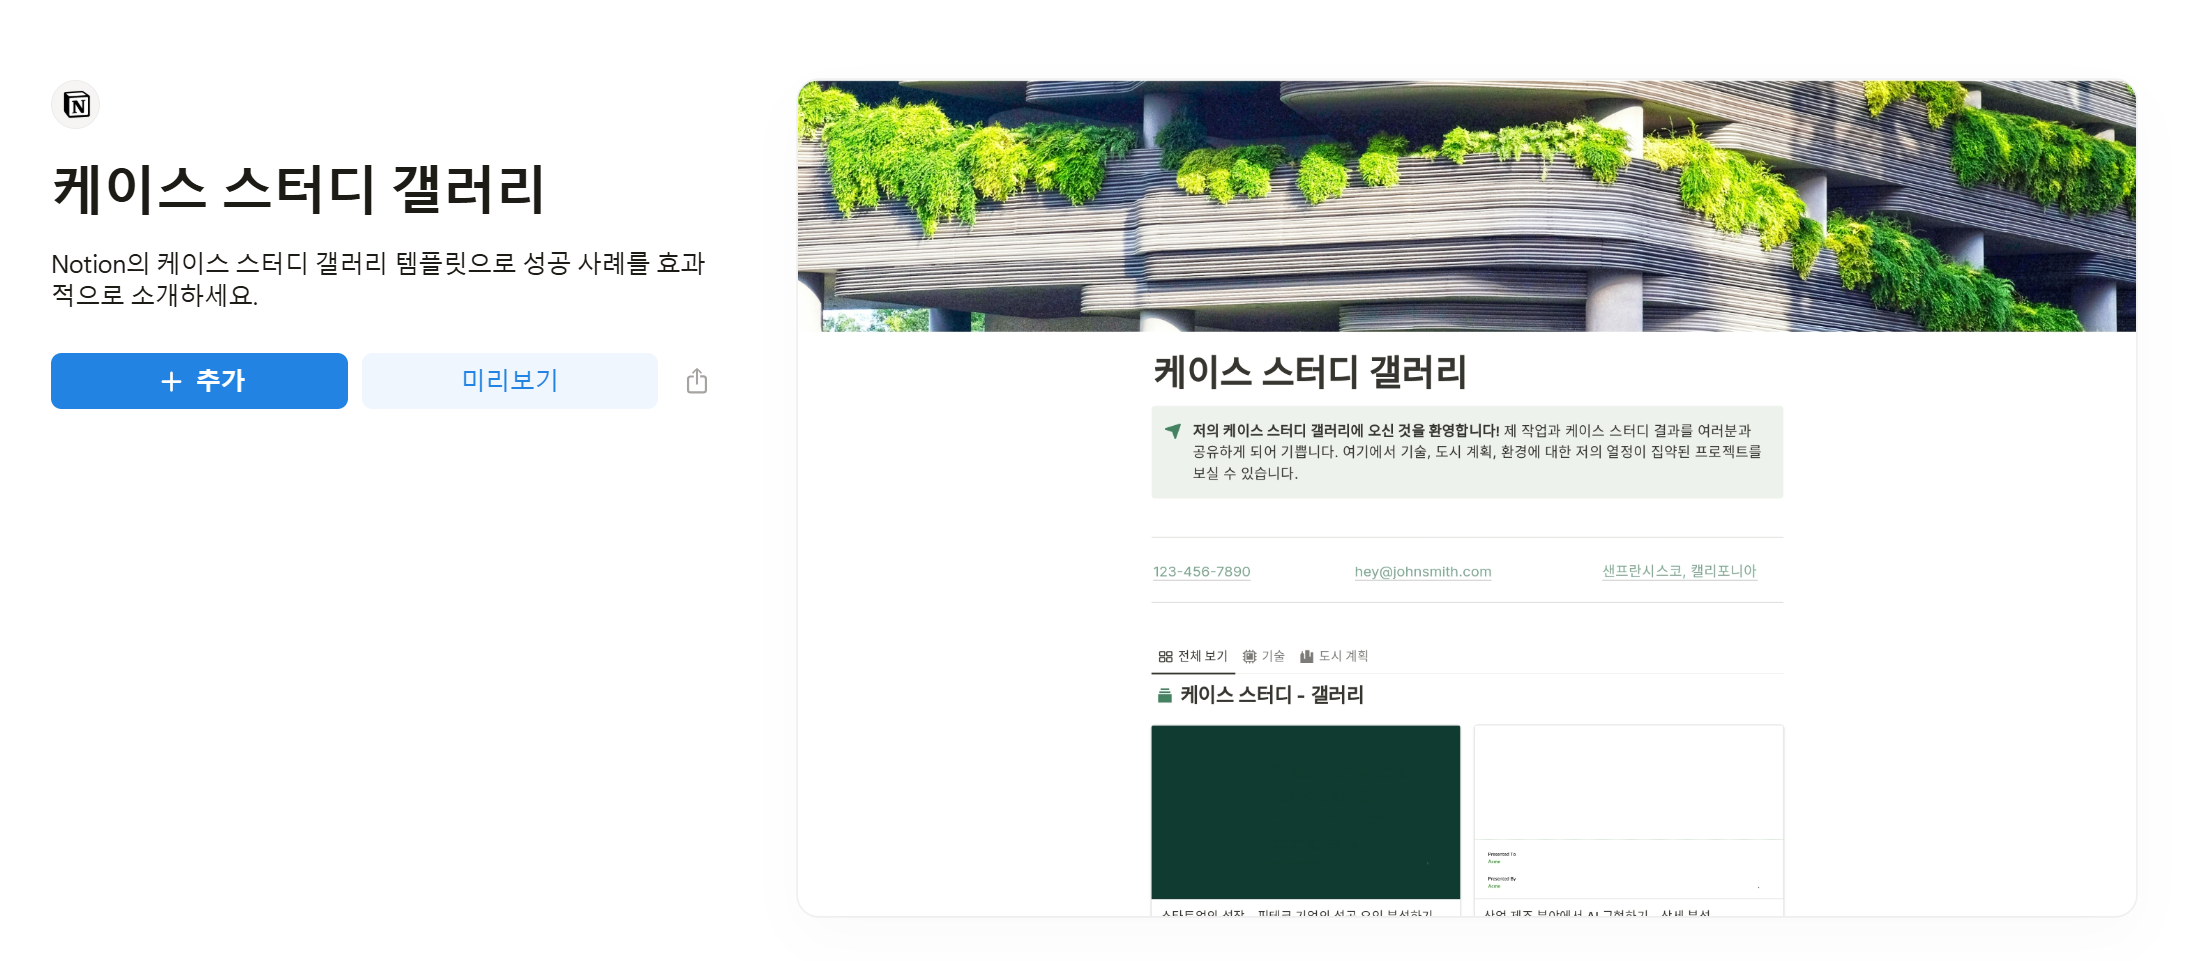
Task: Switch to the 도시 계획 tab
Action: point(1334,656)
